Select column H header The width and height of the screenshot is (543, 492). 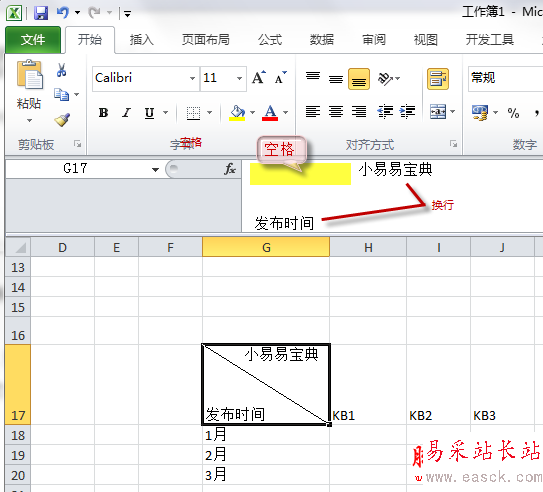coord(368,247)
